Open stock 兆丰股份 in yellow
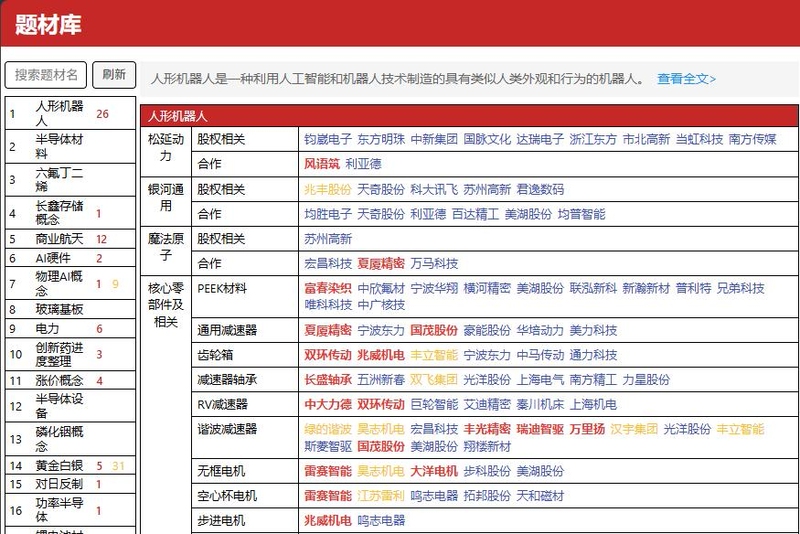The image size is (800, 534). point(328,189)
